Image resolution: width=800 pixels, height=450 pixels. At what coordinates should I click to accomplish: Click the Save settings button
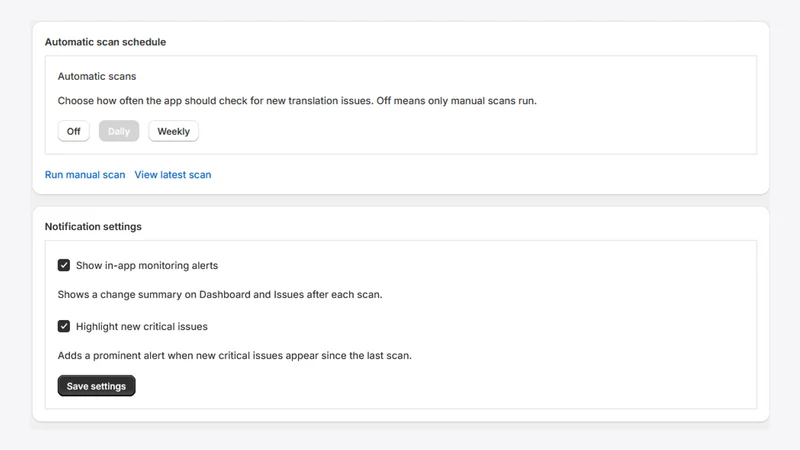(x=96, y=386)
